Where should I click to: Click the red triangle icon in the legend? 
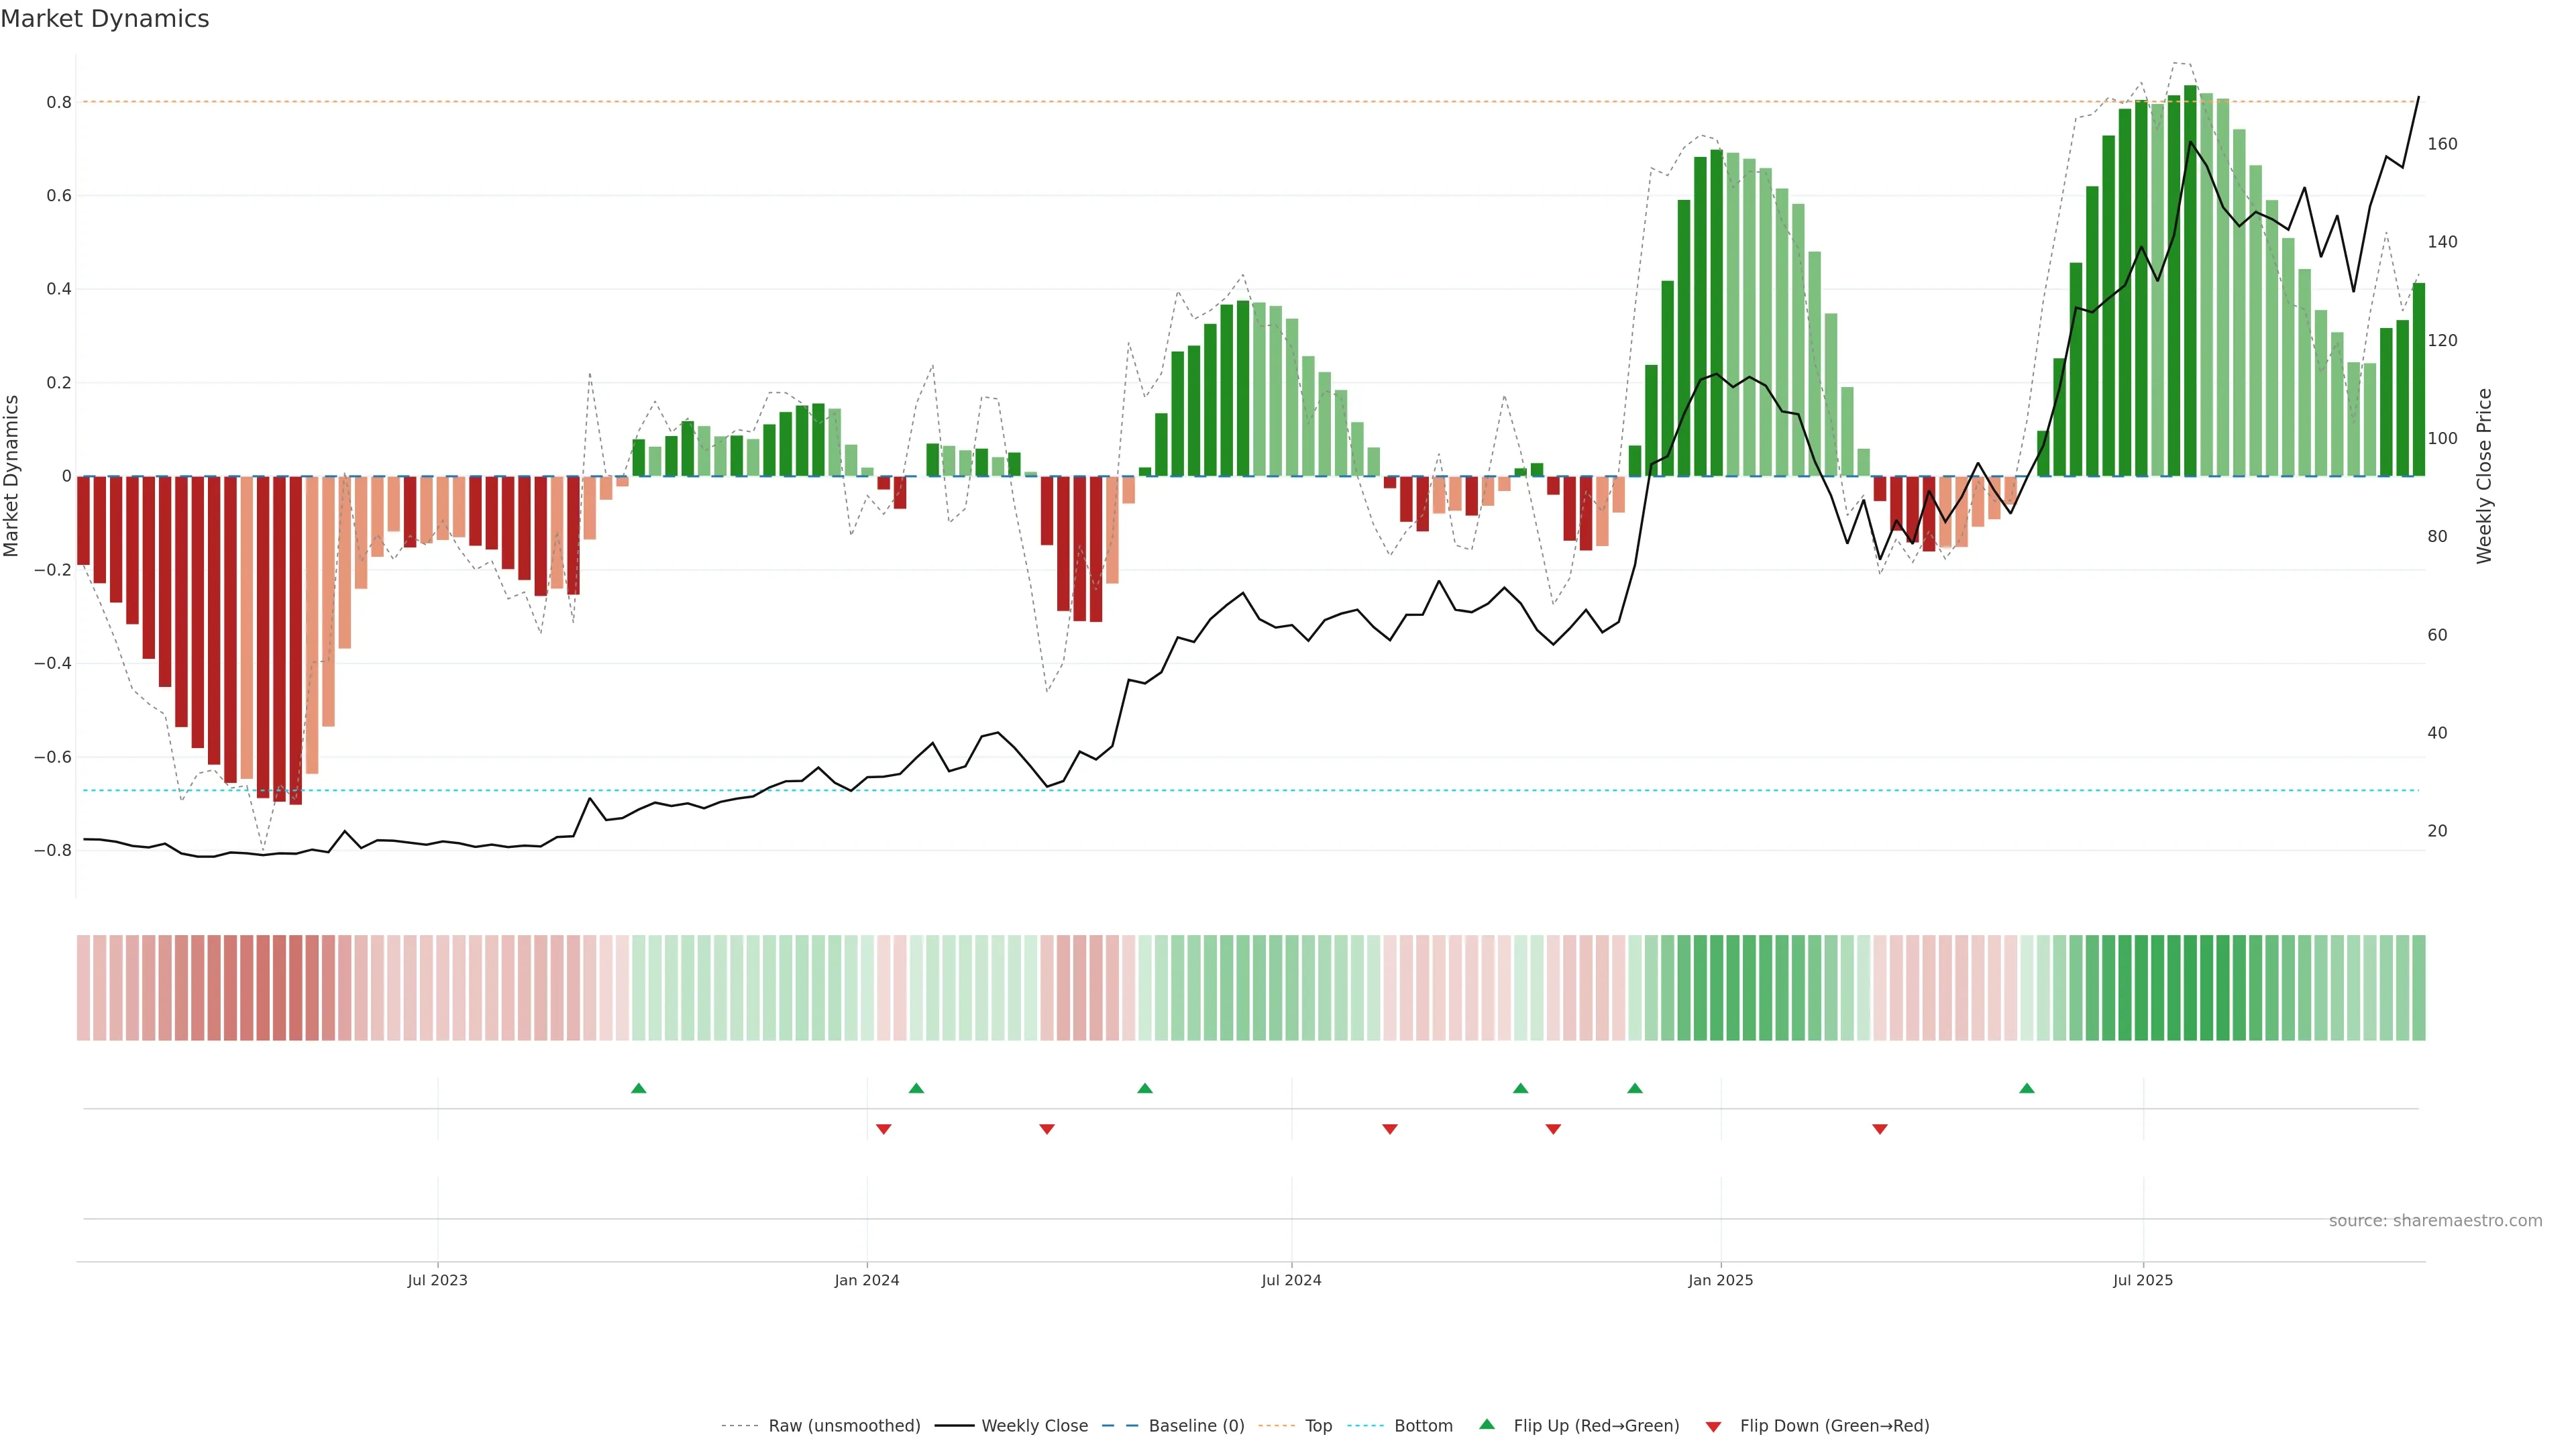1713,1427
